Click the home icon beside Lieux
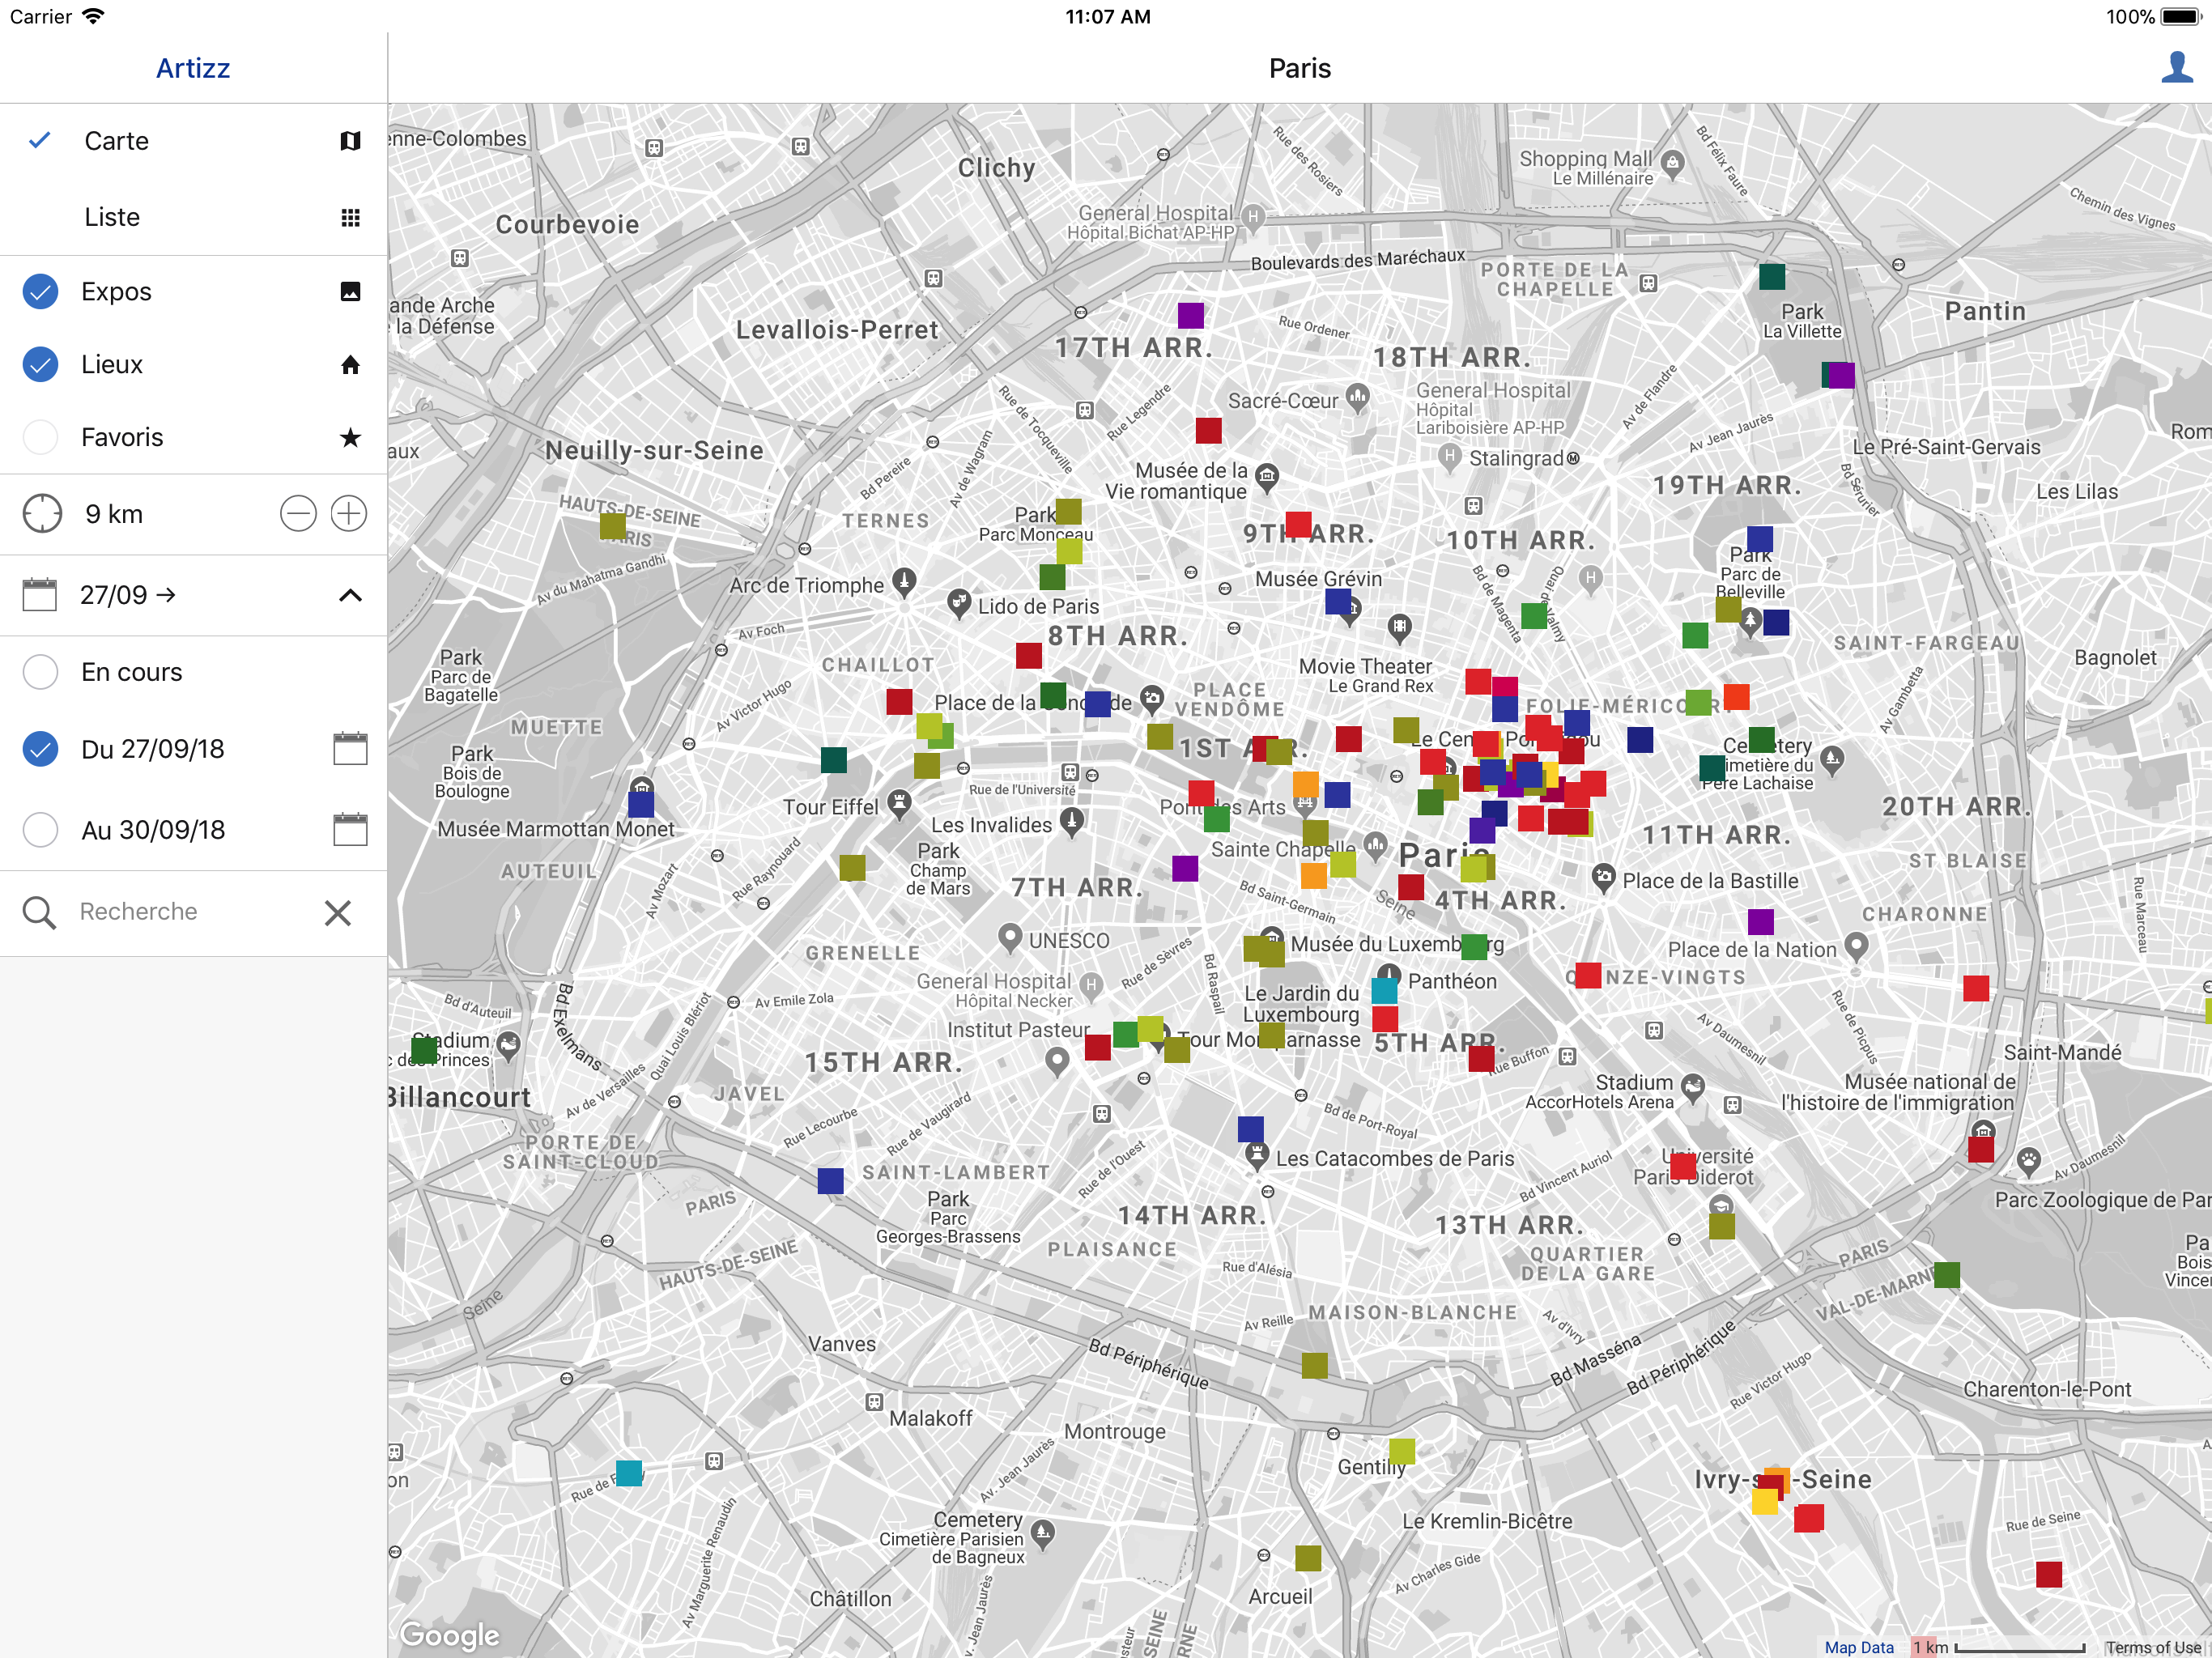Image resolution: width=2212 pixels, height=1658 pixels. 350,365
